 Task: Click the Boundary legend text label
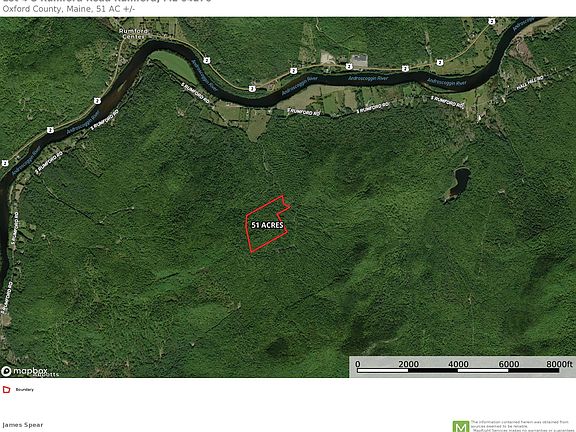pos(25,389)
